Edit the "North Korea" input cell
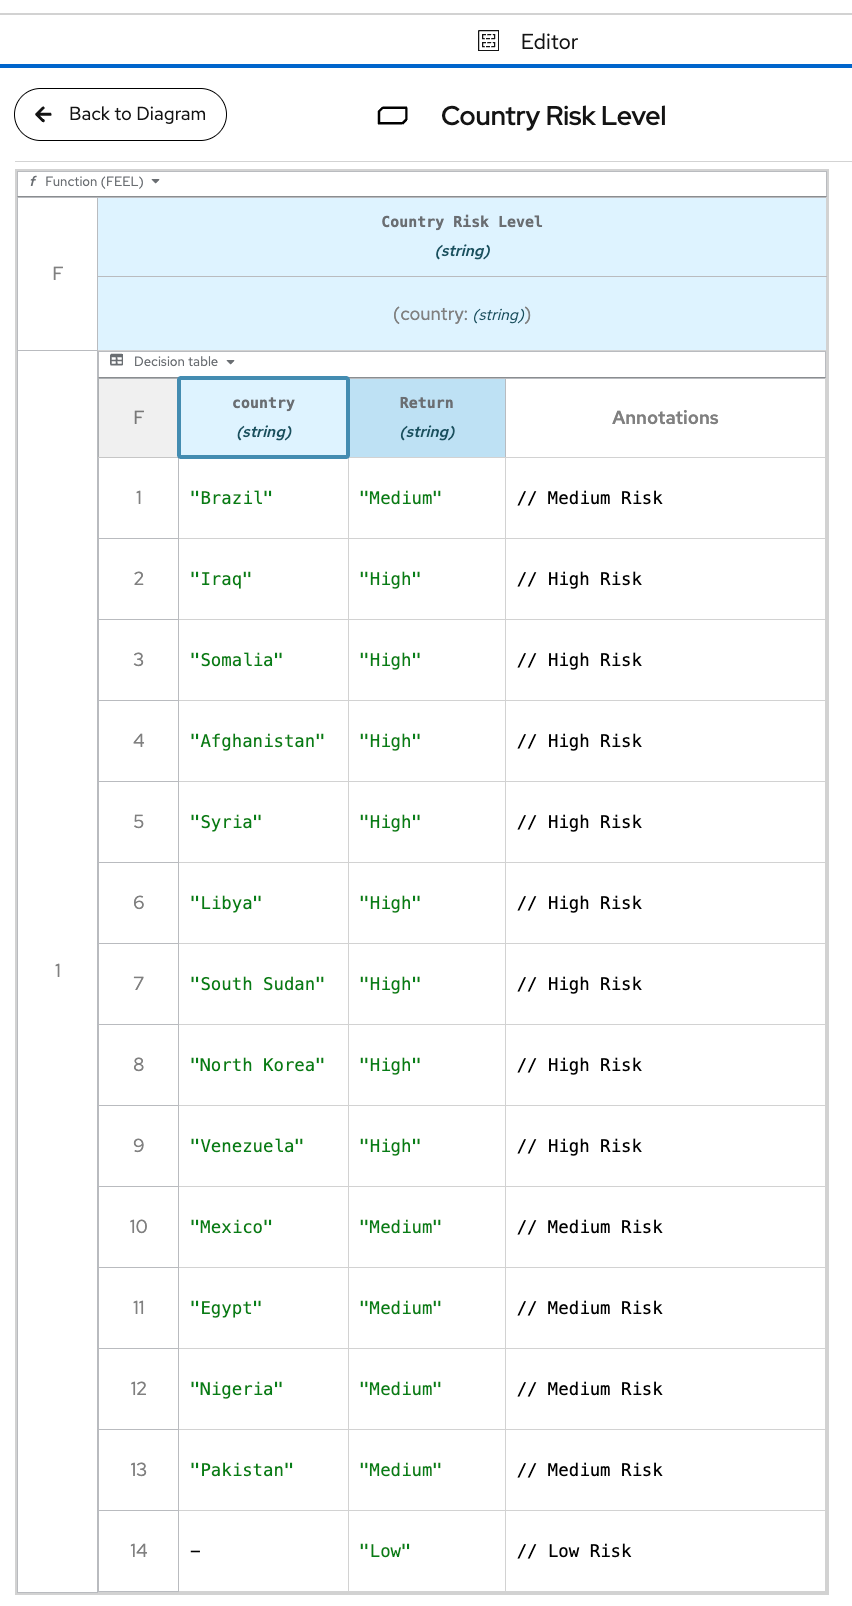This screenshot has height=1606, width=852. (264, 1065)
